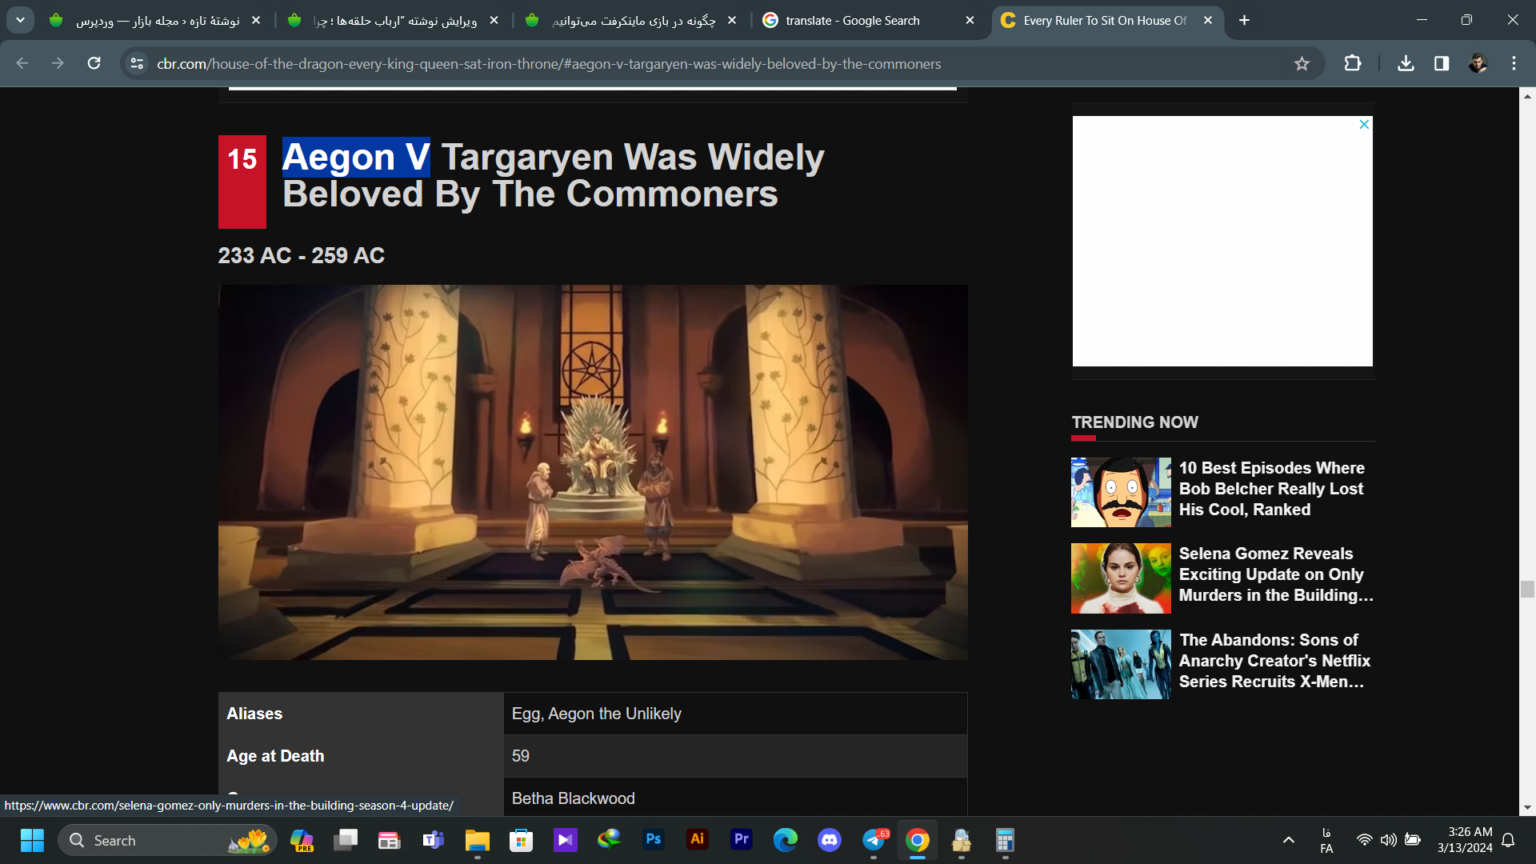Open the Calculator app on the taskbar
1536x864 pixels.
tap(1005, 840)
